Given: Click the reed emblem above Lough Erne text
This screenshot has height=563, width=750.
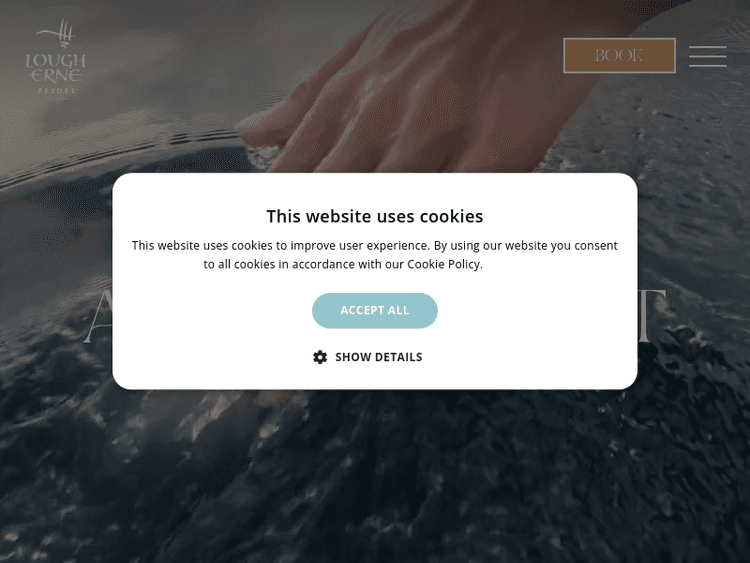Looking at the screenshot, I should pos(59,33).
